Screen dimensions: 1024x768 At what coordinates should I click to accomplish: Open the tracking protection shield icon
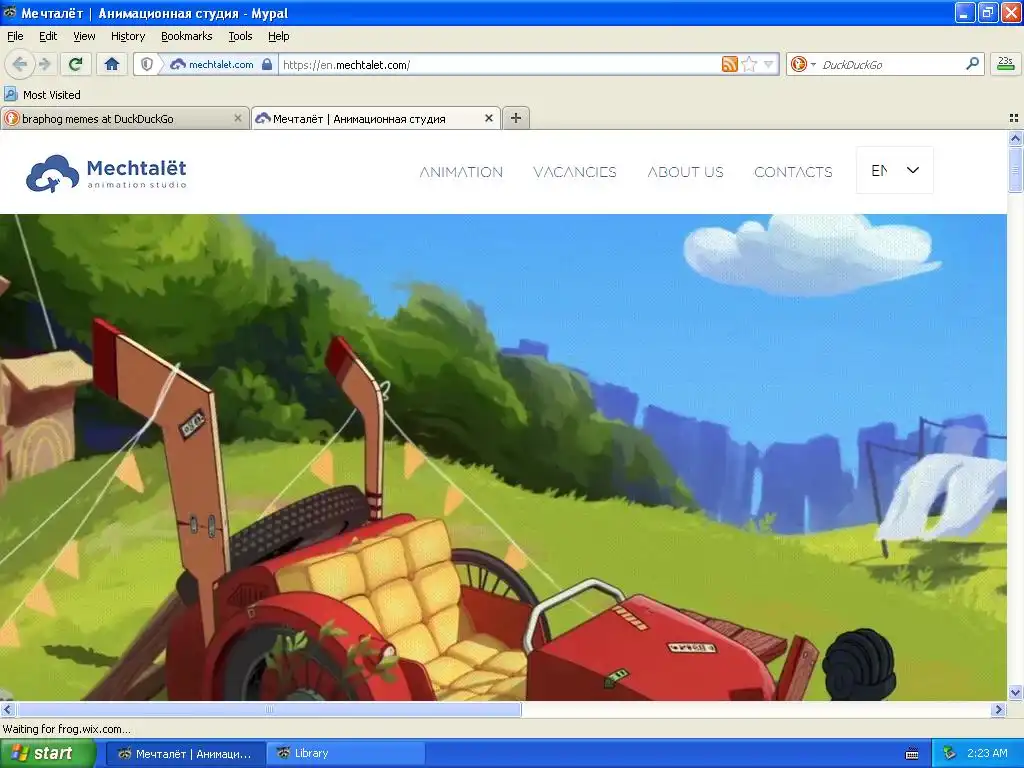coord(147,64)
